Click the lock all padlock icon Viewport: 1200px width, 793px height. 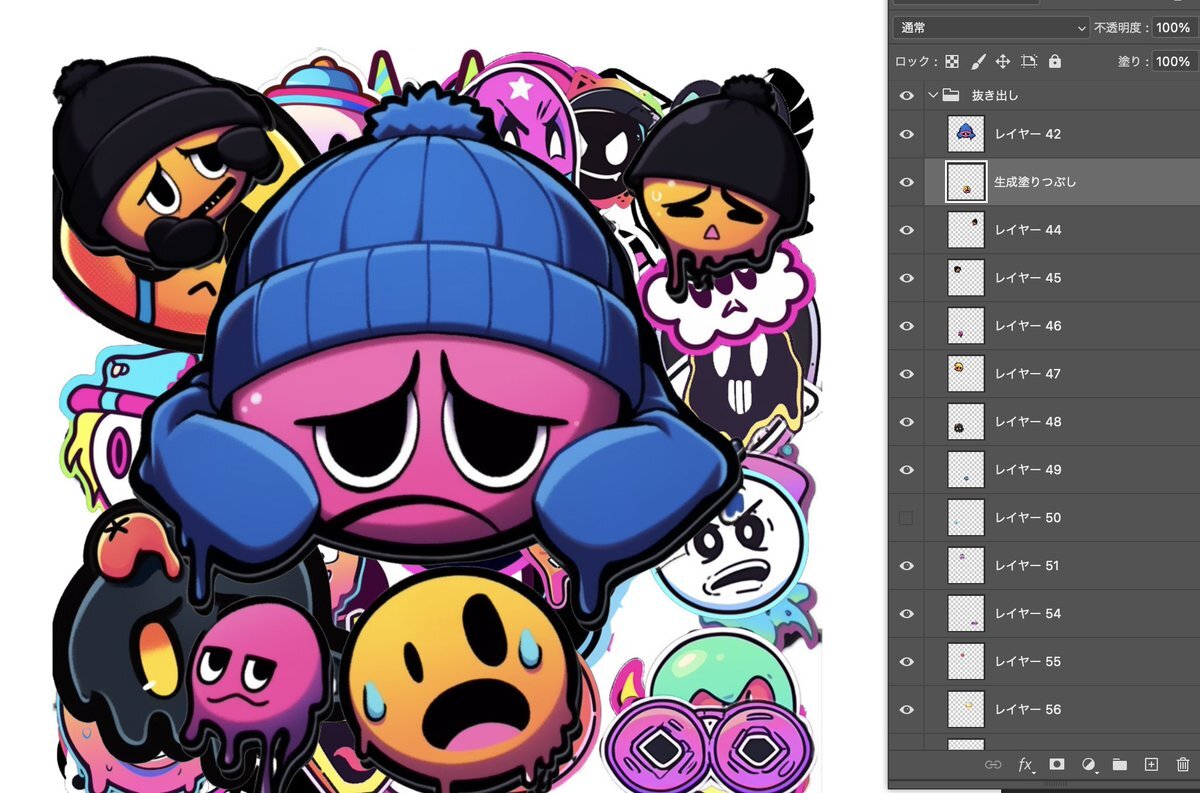click(x=1054, y=61)
